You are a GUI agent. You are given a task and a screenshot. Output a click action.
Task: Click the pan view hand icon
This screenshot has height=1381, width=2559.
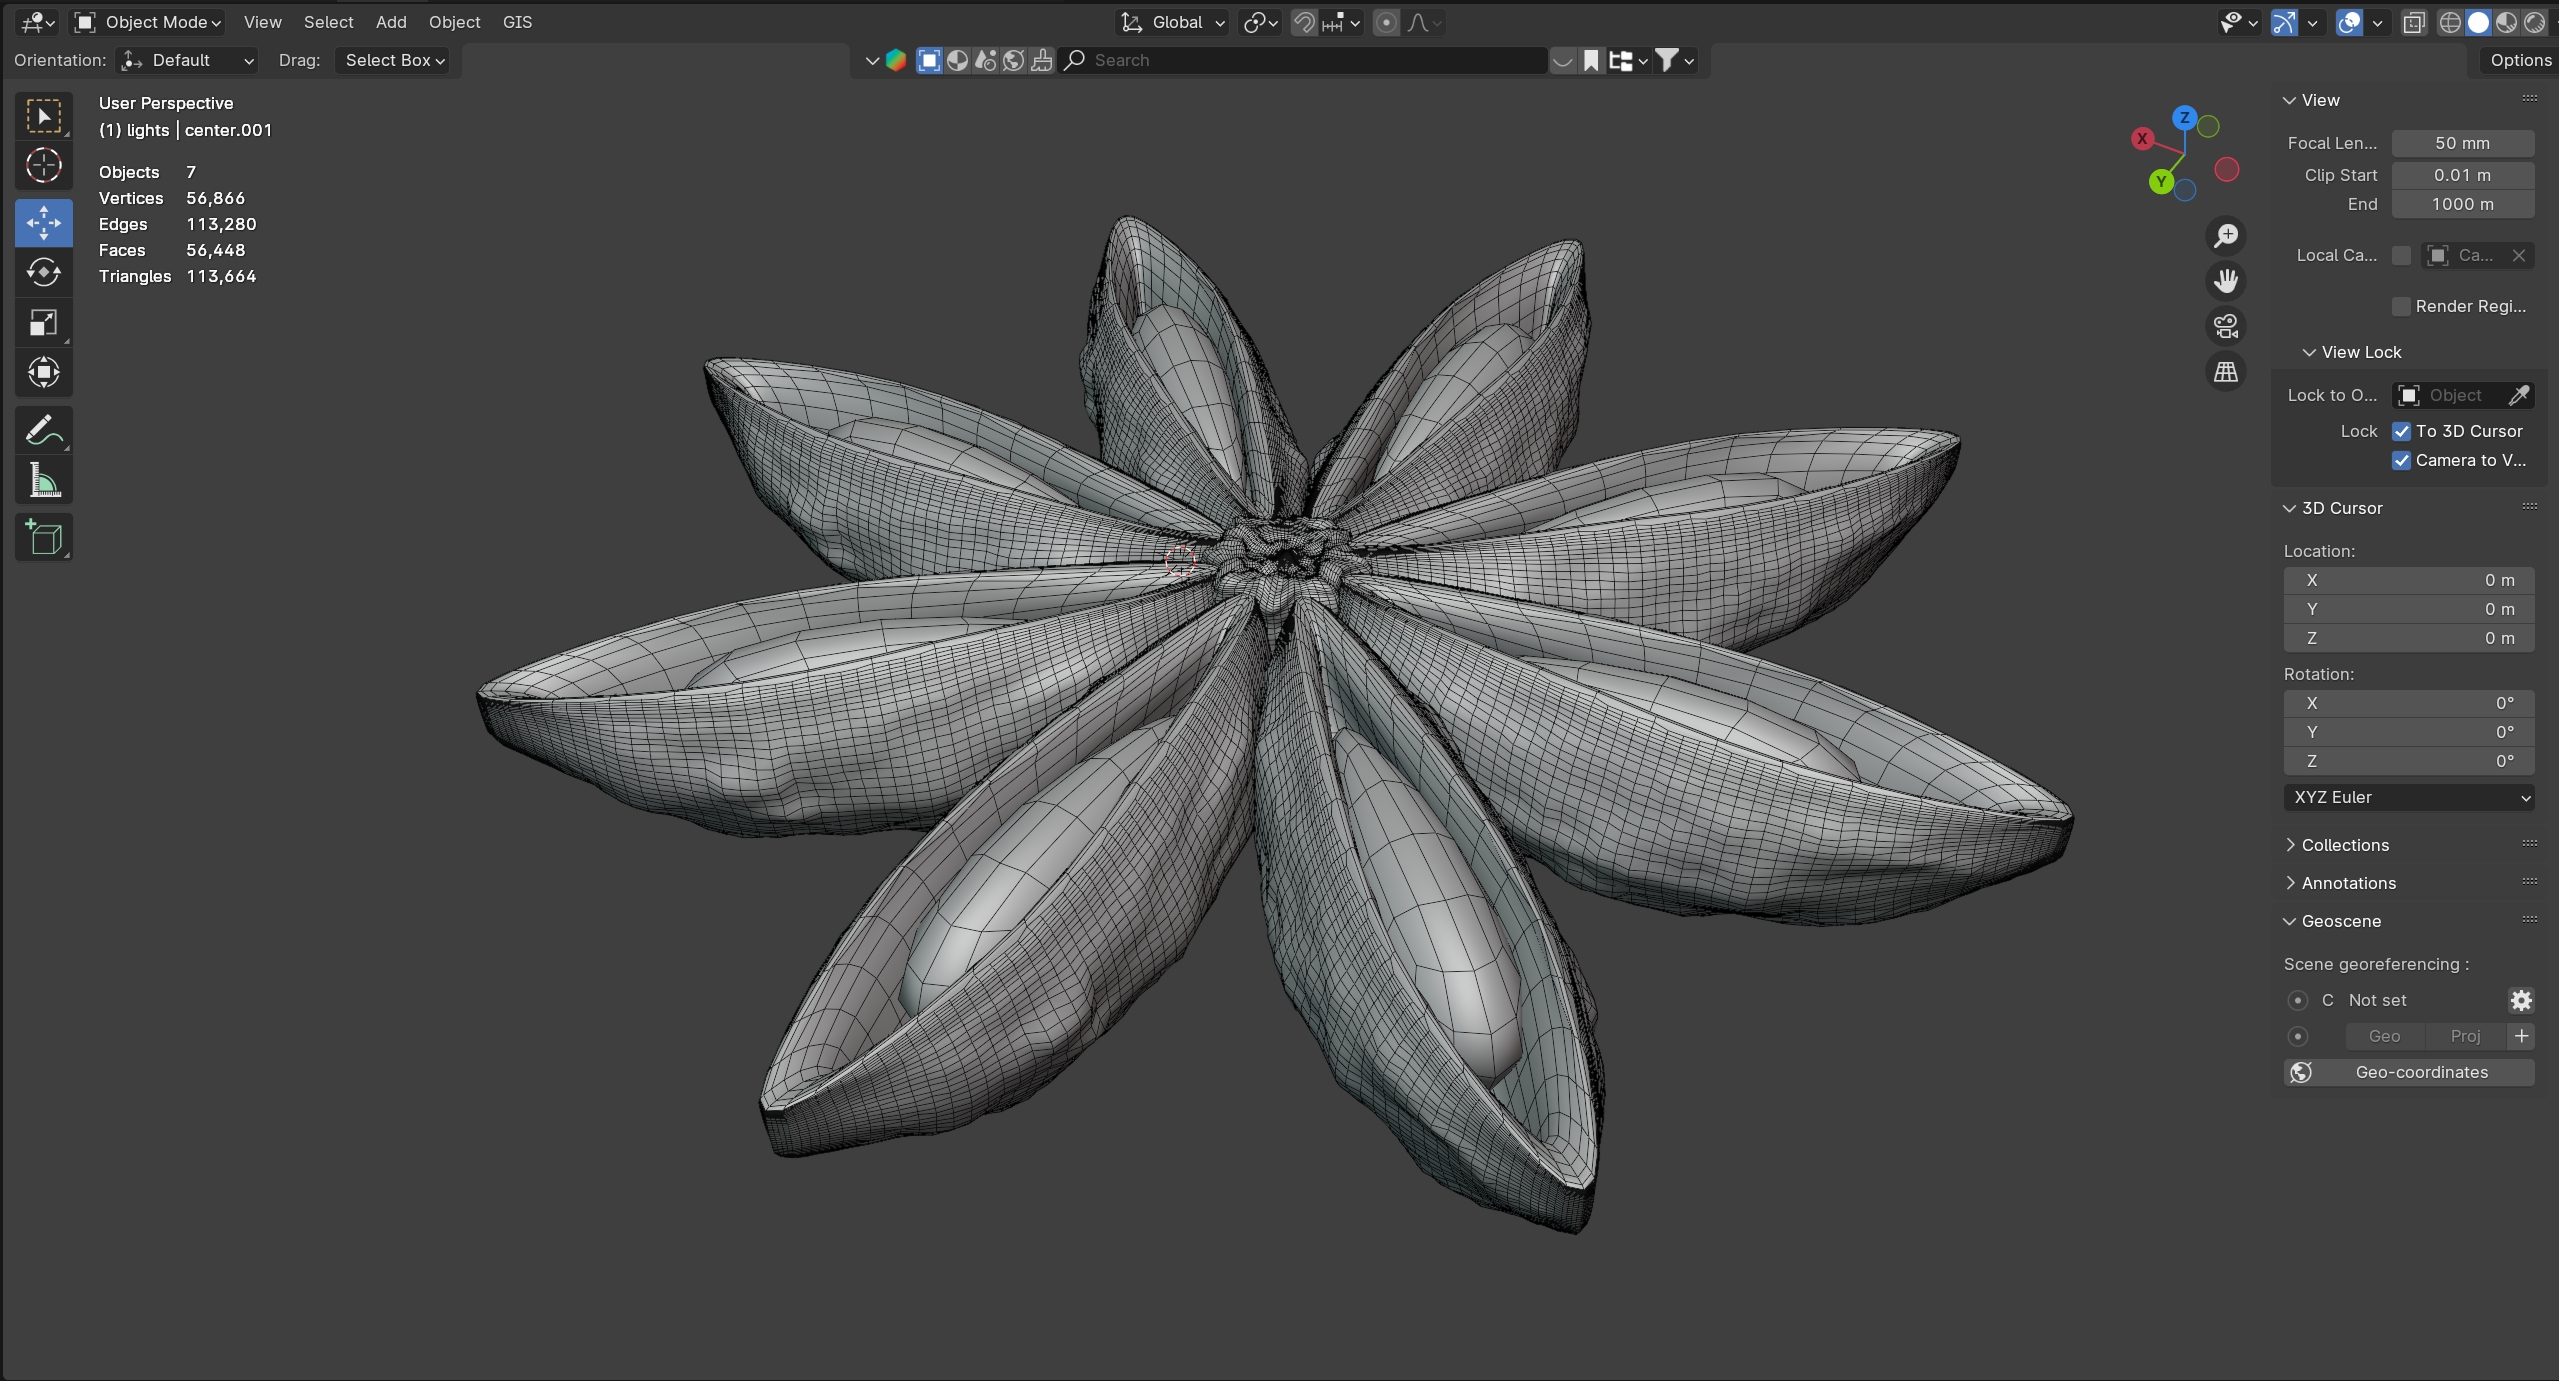click(2225, 281)
